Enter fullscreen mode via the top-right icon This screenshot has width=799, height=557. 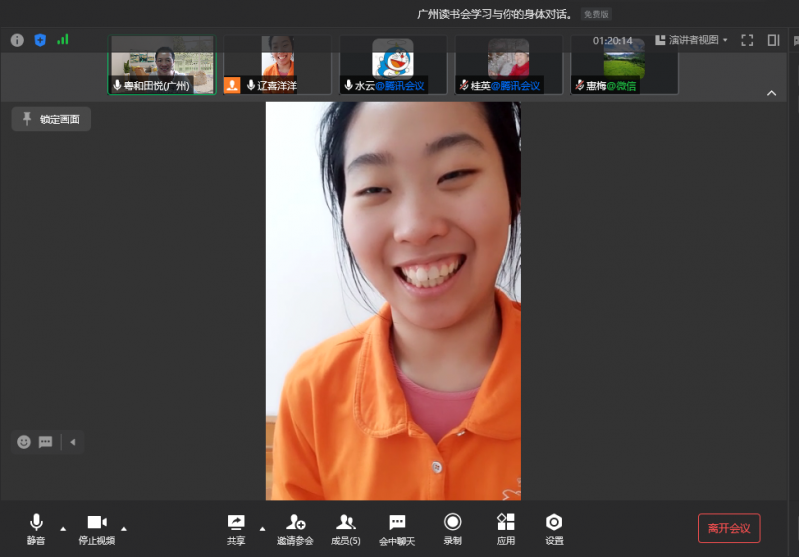[x=747, y=40]
